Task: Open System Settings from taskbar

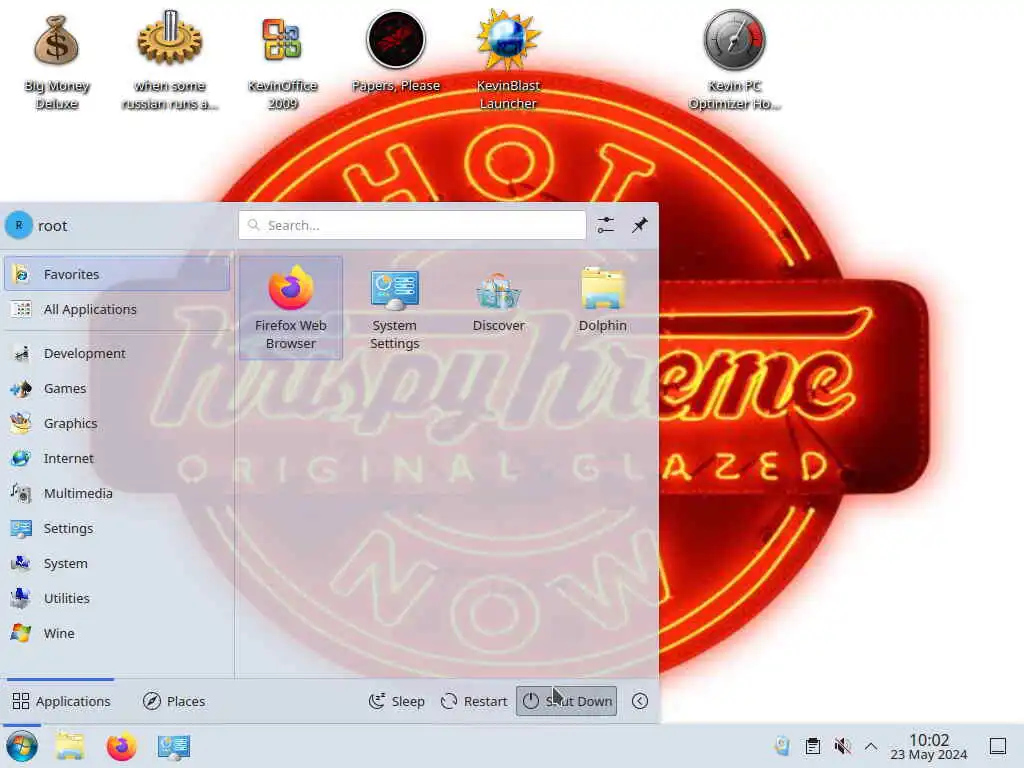Action: (174, 746)
